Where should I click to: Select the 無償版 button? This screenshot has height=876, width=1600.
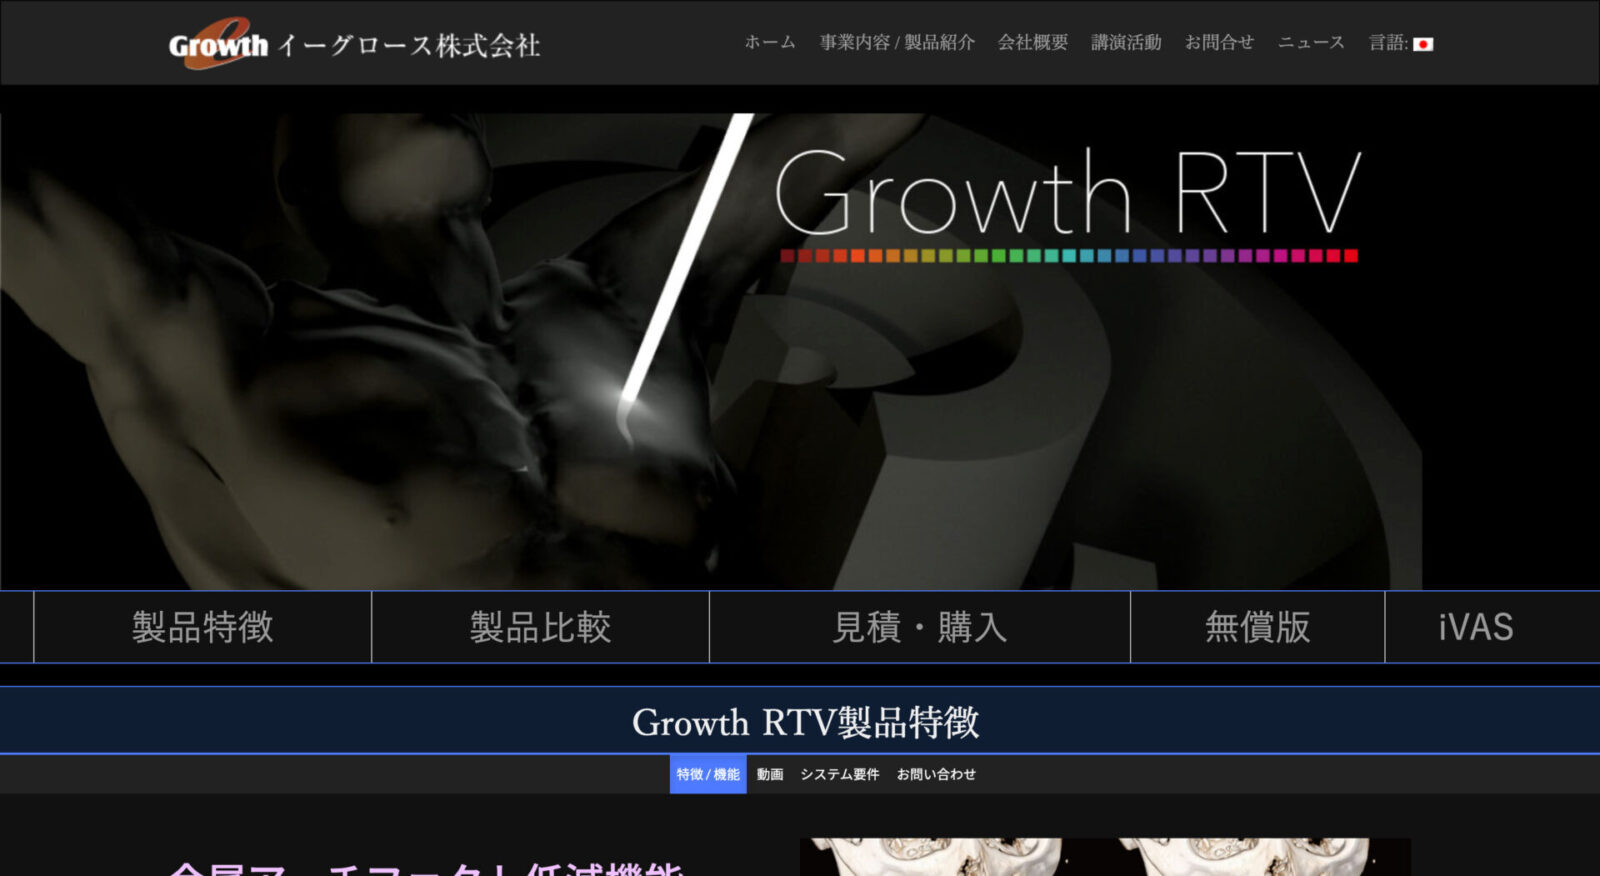[1257, 627]
